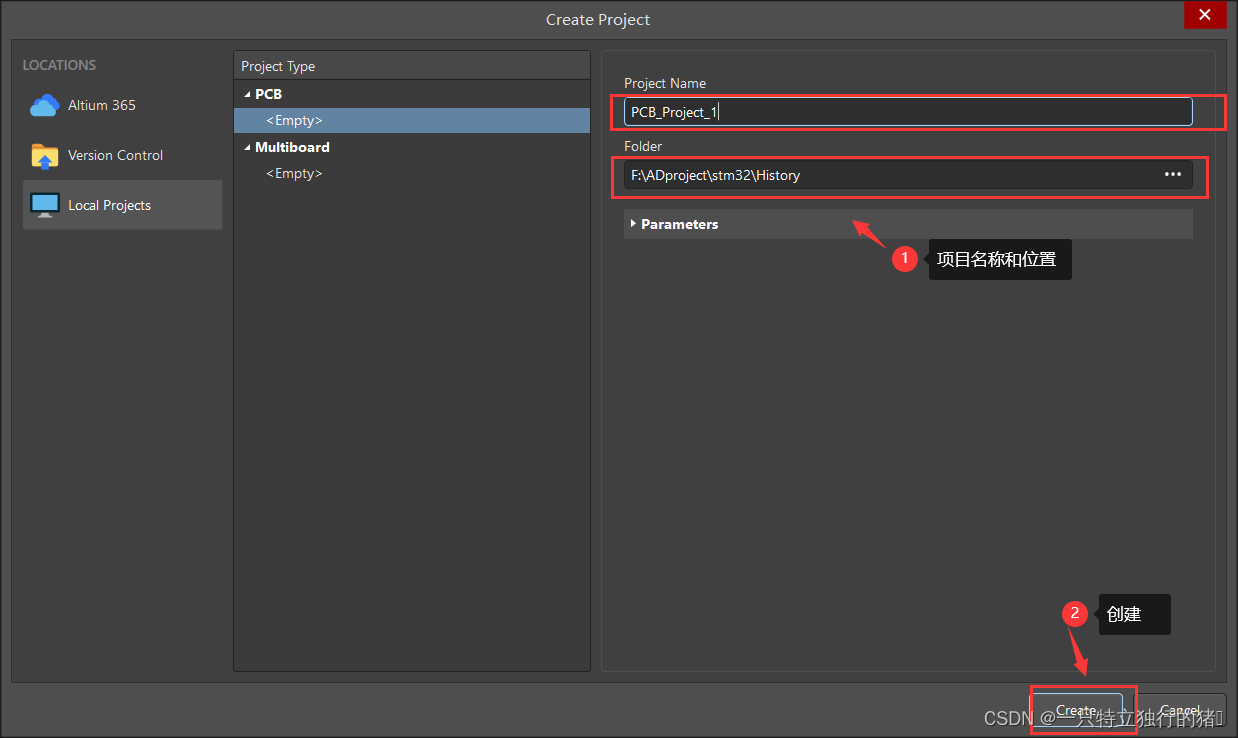Collapse the Multiboard project type group
The image size is (1238, 738).
(247, 147)
